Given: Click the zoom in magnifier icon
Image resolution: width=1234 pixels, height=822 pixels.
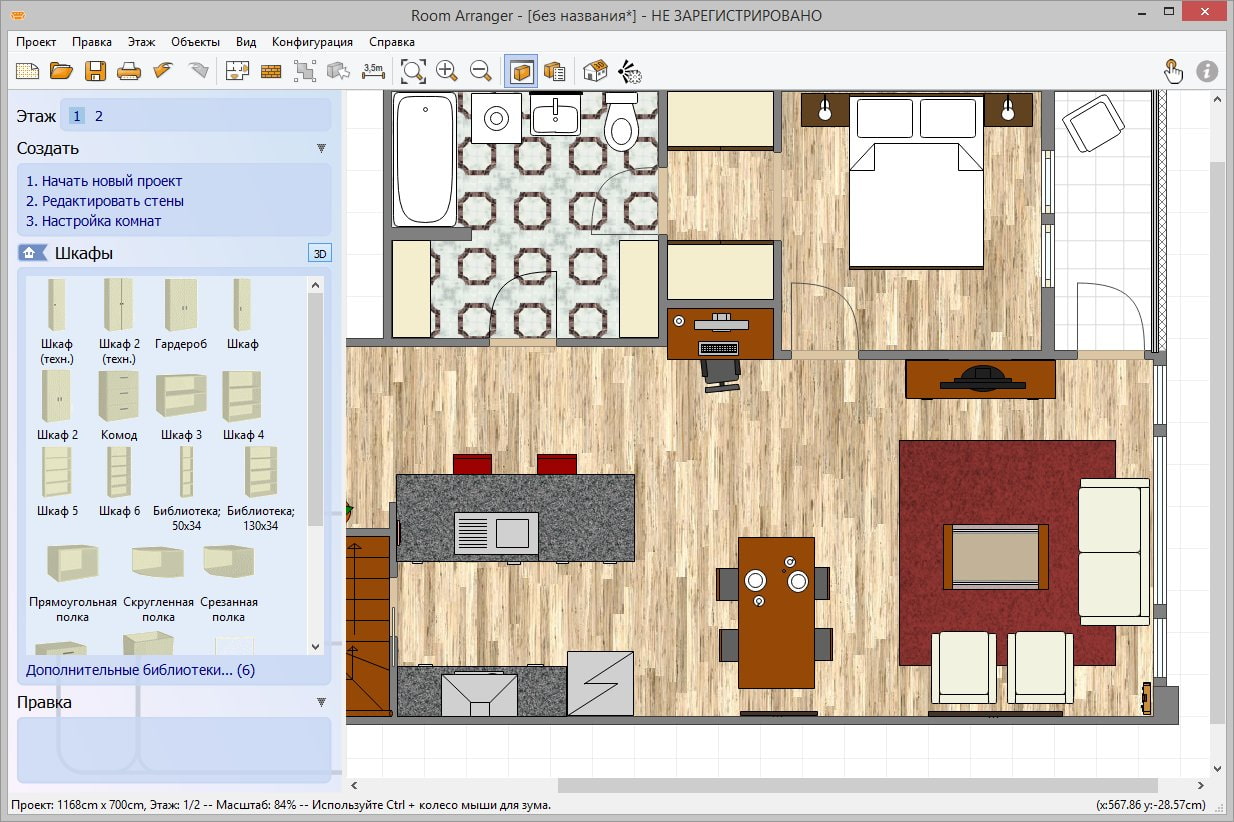Looking at the screenshot, I should tap(447, 71).
